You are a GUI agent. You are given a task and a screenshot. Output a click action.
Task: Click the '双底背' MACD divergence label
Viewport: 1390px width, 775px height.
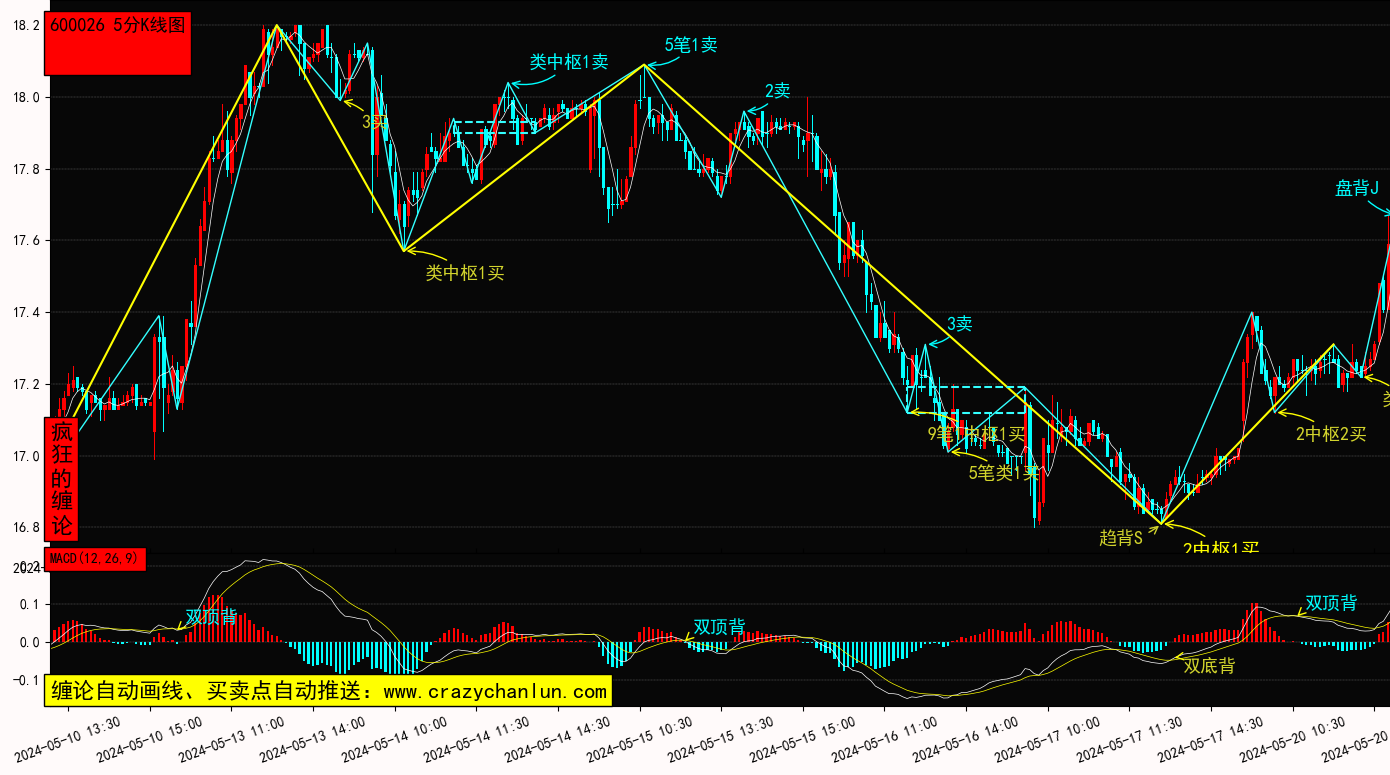[1209, 665]
